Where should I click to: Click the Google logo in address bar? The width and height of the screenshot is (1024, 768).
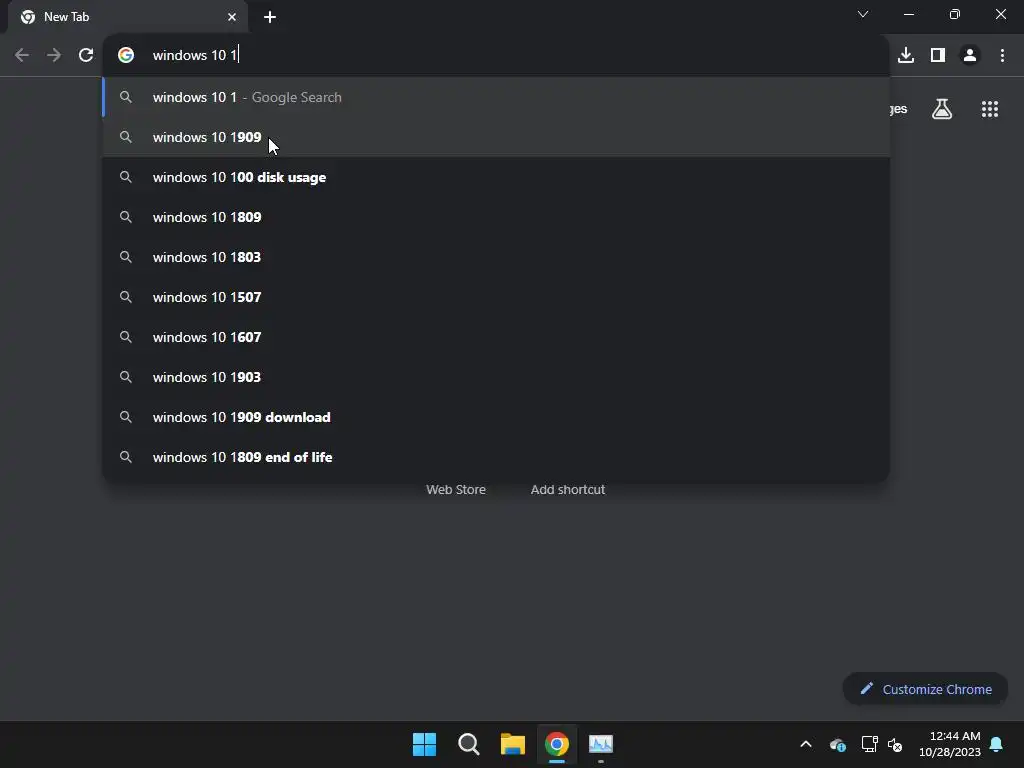coord(126,56)
